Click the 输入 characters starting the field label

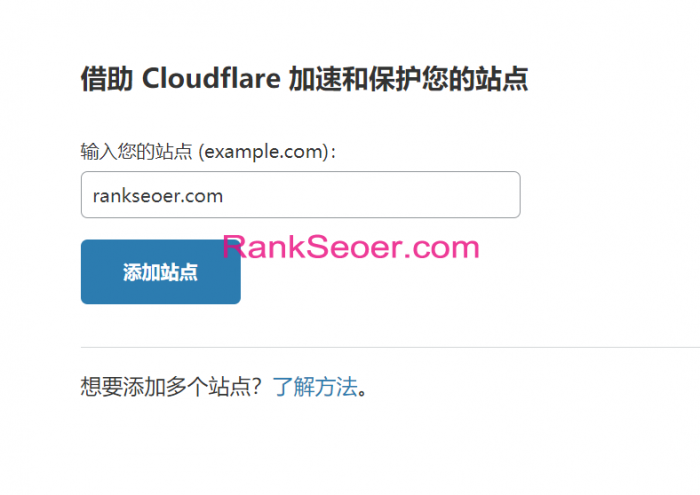(99, 152)
